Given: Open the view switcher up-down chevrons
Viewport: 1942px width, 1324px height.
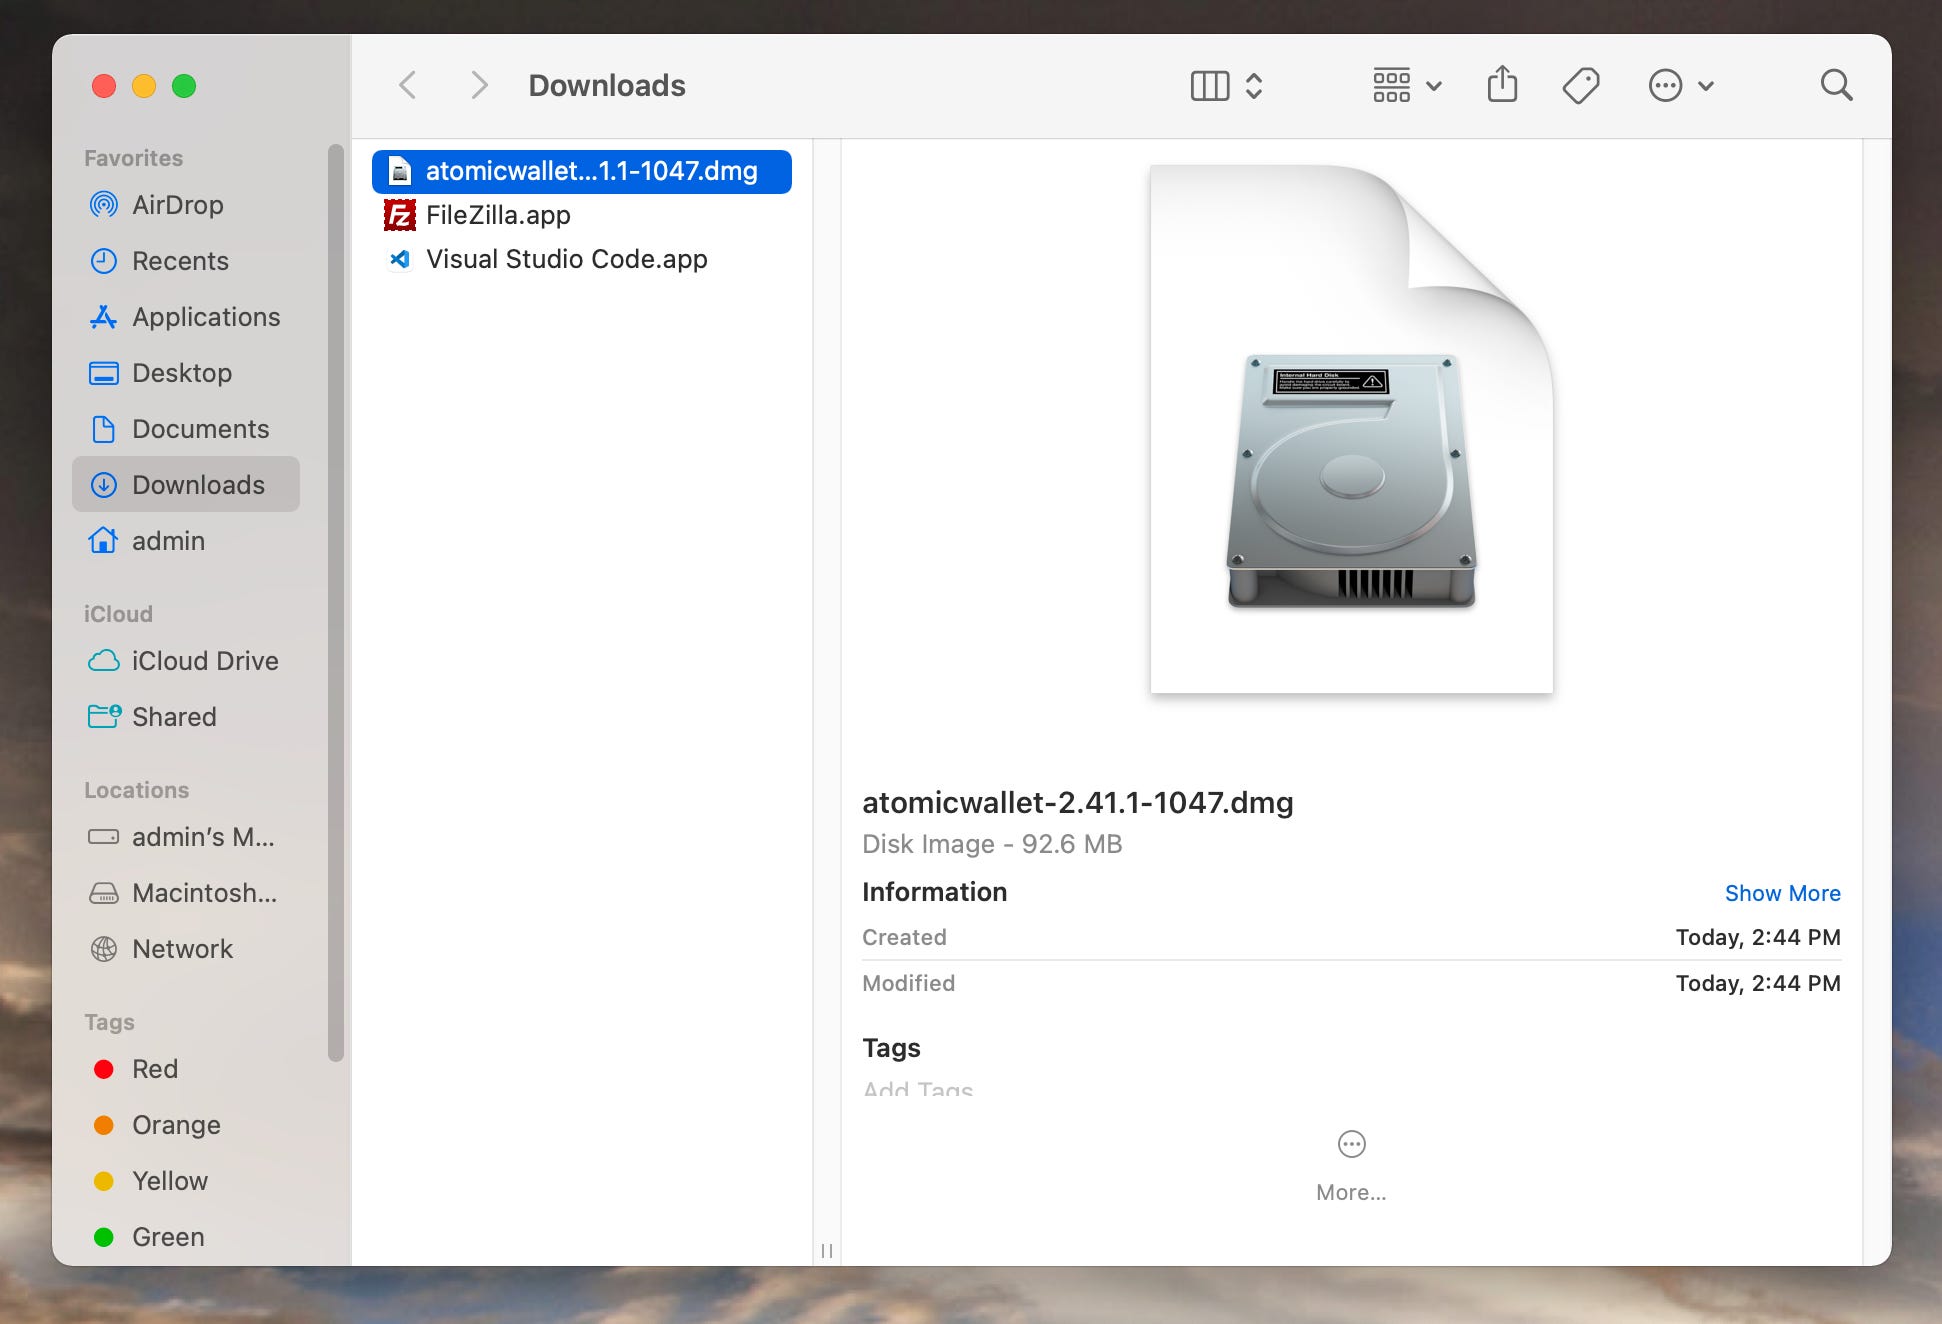Looking at the screenshot, I should 1254,86.
